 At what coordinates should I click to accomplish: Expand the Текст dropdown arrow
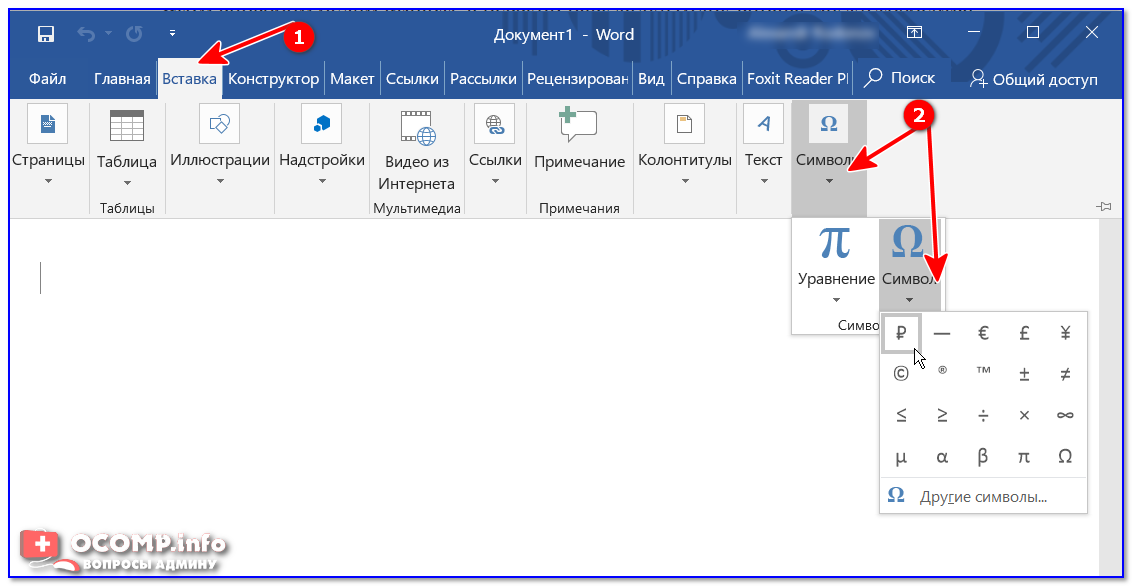[764, 181]
